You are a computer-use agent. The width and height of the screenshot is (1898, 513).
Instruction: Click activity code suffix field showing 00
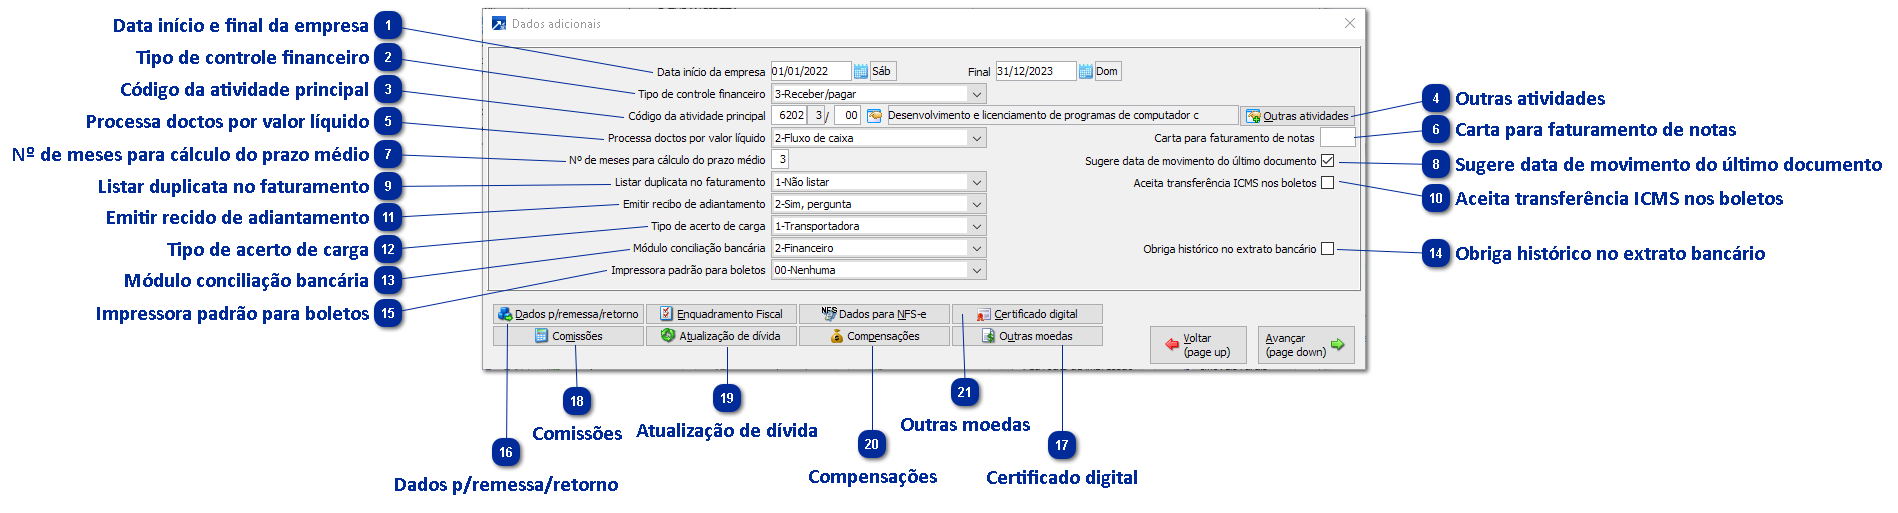coord(847,115)
